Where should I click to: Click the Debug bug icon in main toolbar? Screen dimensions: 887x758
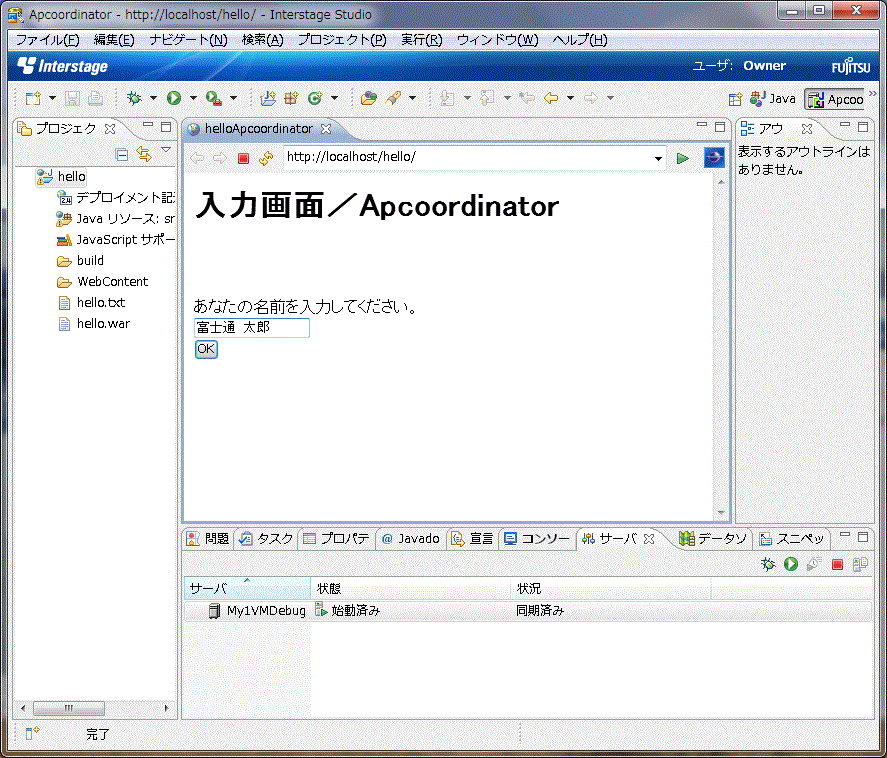click(135, 98)
